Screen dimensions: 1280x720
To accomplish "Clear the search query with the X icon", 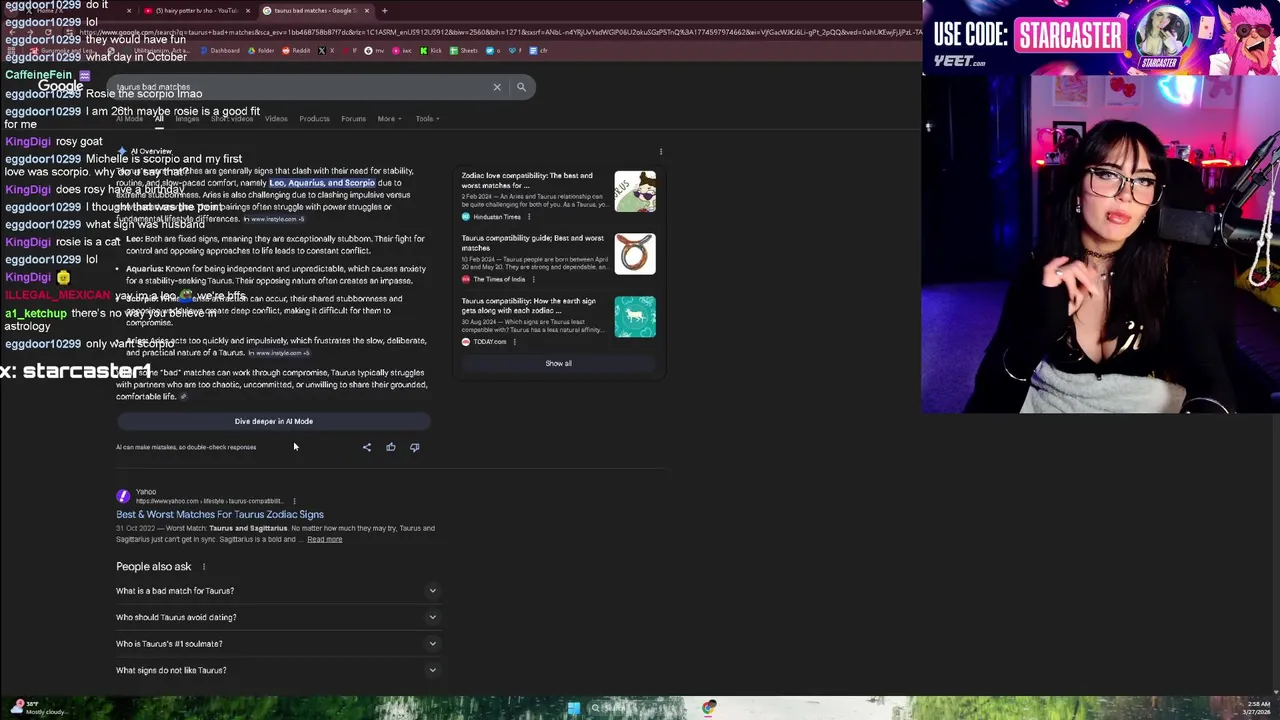I will (x=497, y=87).
